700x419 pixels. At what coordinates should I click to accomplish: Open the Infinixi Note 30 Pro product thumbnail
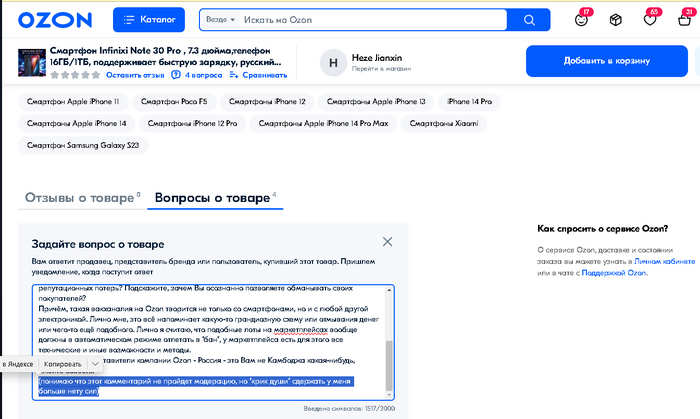click(32, 62)
